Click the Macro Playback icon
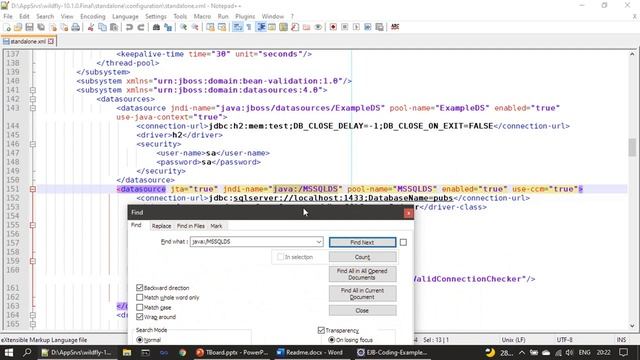Viewport: 640px width, 360px height. (x=356, y=27)
